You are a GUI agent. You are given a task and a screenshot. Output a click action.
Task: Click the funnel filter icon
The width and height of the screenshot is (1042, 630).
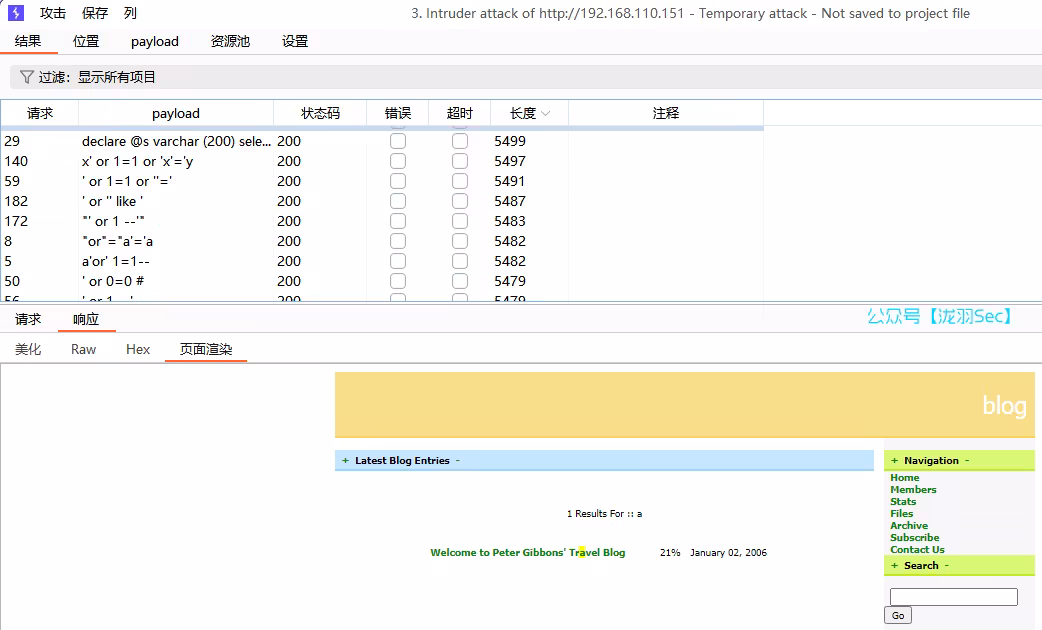click(x=26, y=77)
